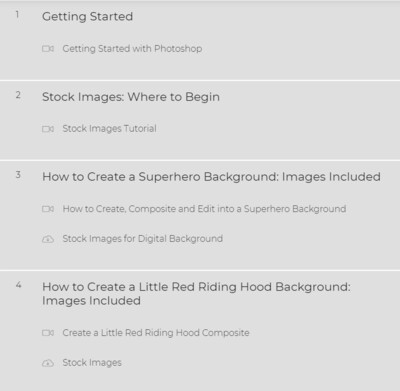Select the Superhero Background section heading
This screenshot has width=400, height=391.
(211, 177)
